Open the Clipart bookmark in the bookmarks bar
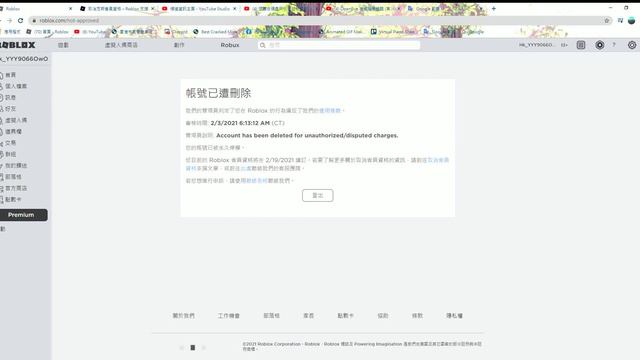 (176, 31)
